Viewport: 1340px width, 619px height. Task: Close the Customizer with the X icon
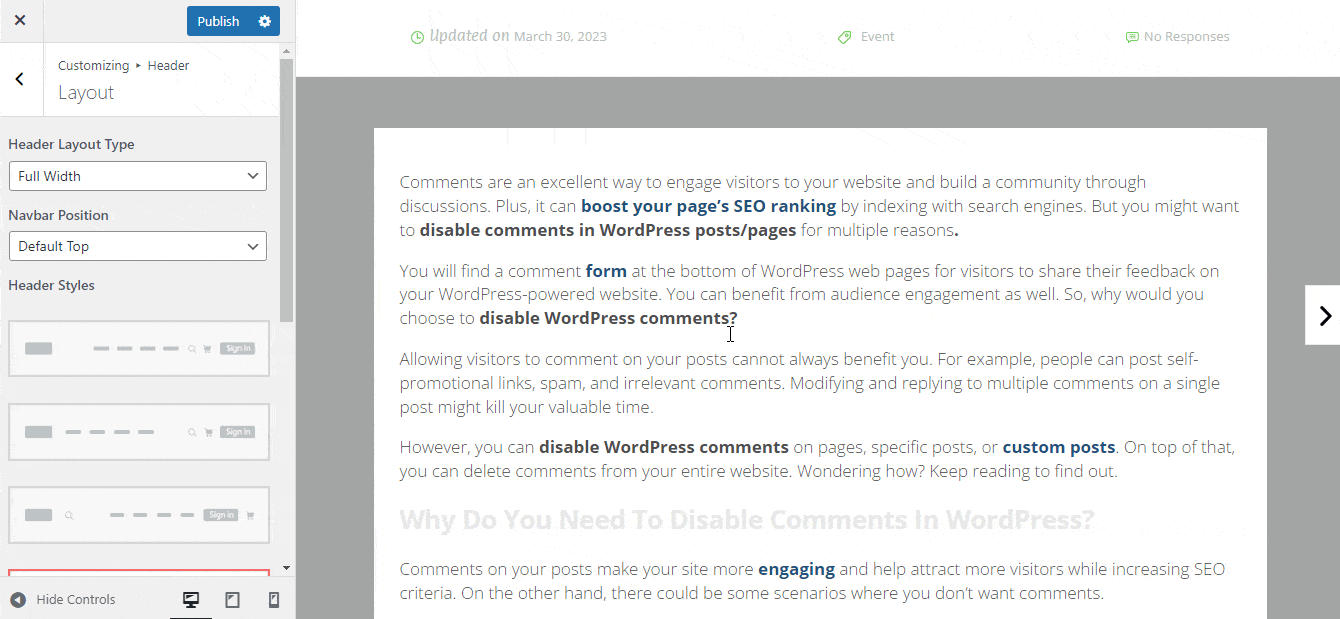[x=20, y=21]
